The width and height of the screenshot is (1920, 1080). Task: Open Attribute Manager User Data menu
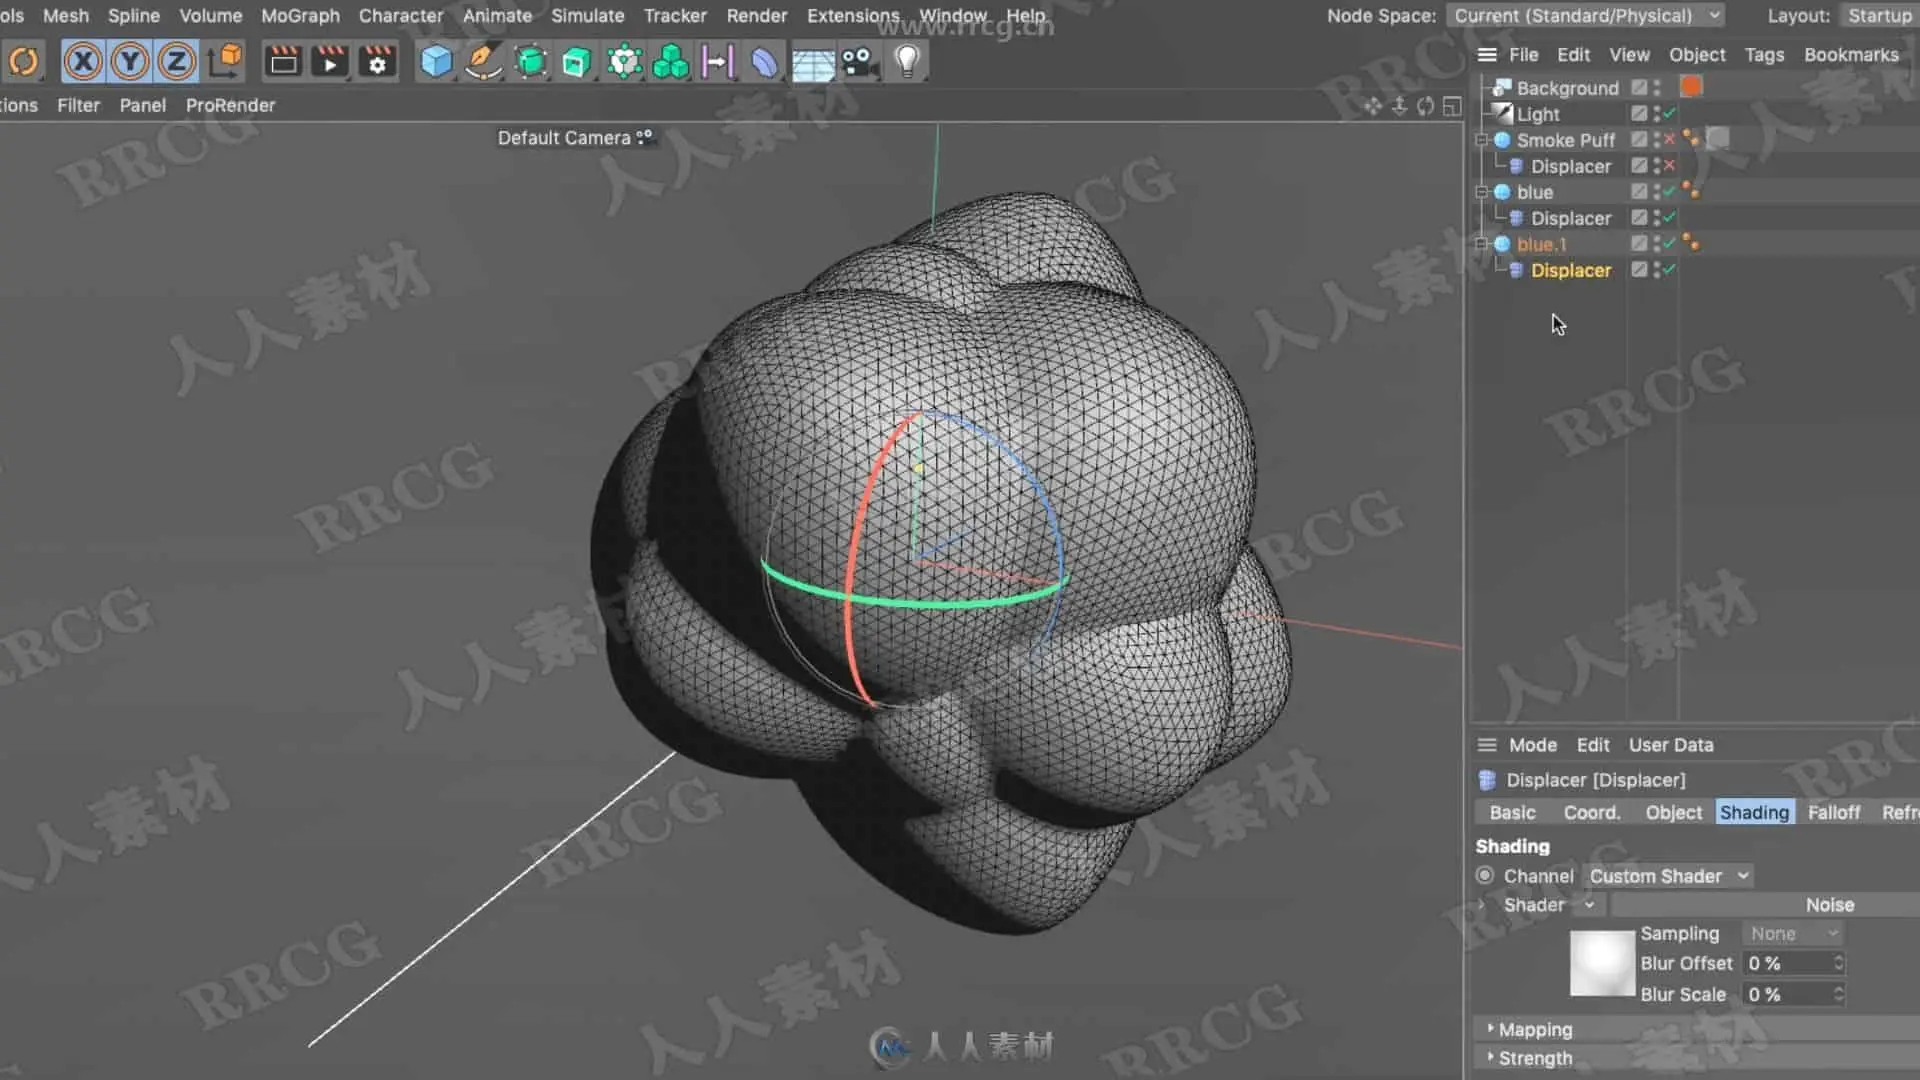(1670, 745)
